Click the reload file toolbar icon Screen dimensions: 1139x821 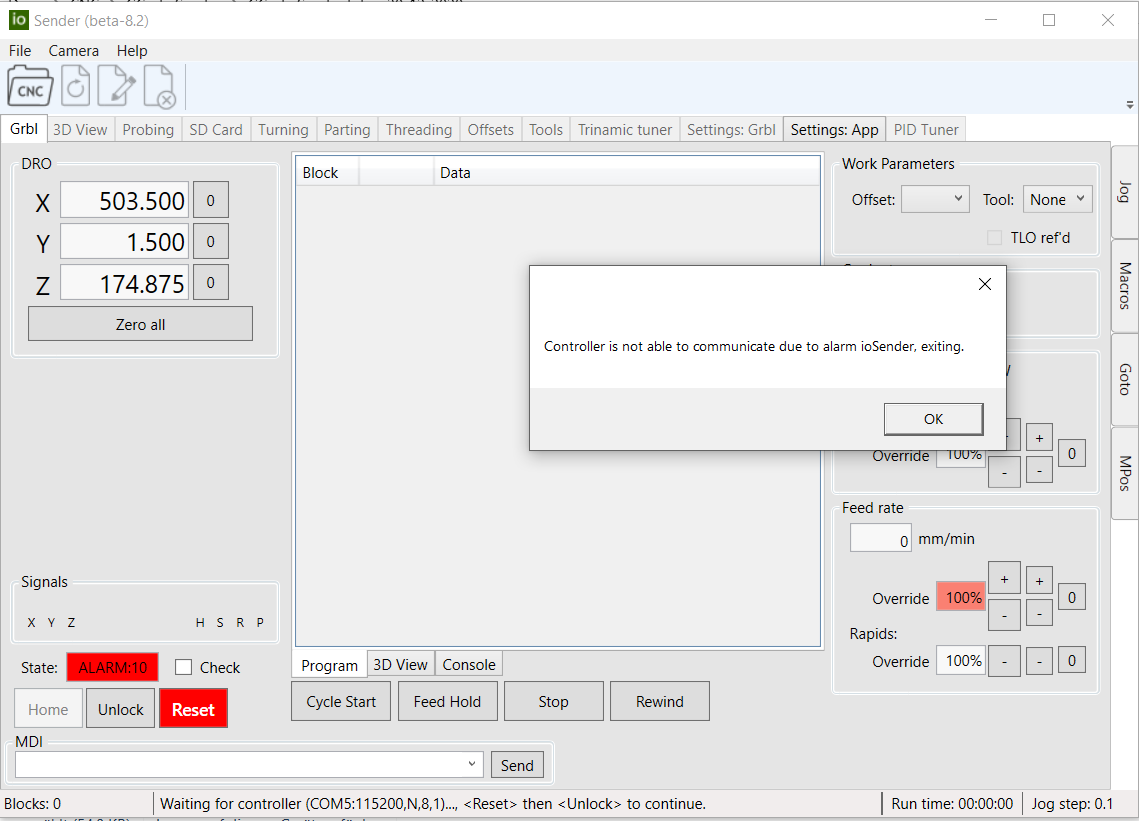(x=76, y=86)
